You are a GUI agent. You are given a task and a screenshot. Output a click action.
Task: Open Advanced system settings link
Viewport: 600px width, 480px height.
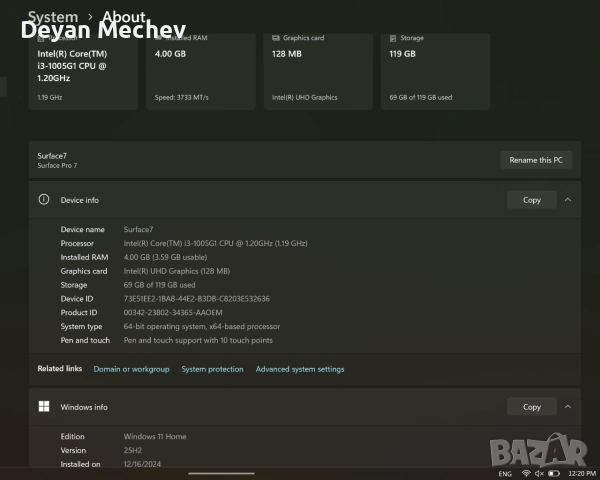(300, 369)
